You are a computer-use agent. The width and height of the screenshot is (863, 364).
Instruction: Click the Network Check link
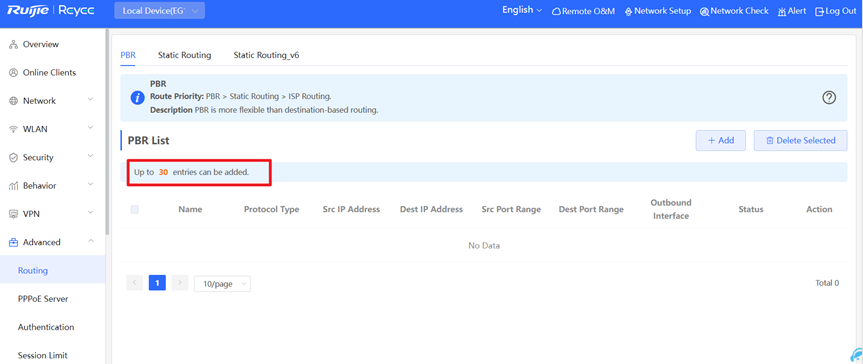pos(734,11)
